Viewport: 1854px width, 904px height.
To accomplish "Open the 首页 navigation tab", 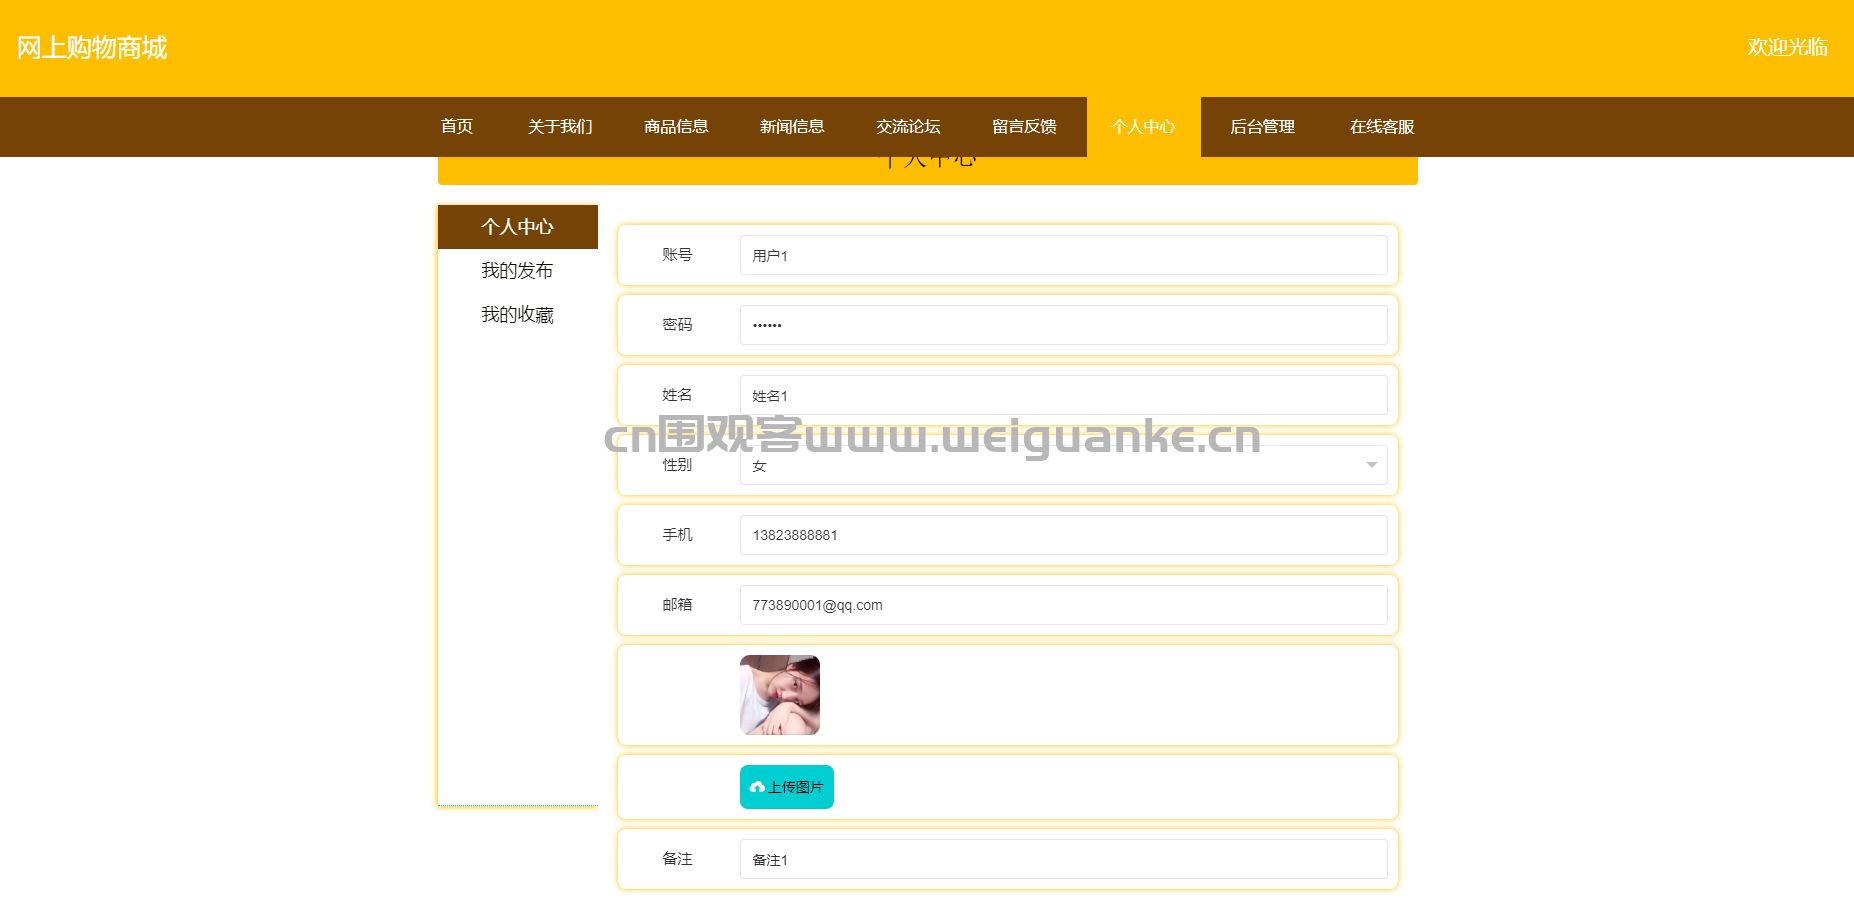I will pyautogui.click(x=457, y=127).
